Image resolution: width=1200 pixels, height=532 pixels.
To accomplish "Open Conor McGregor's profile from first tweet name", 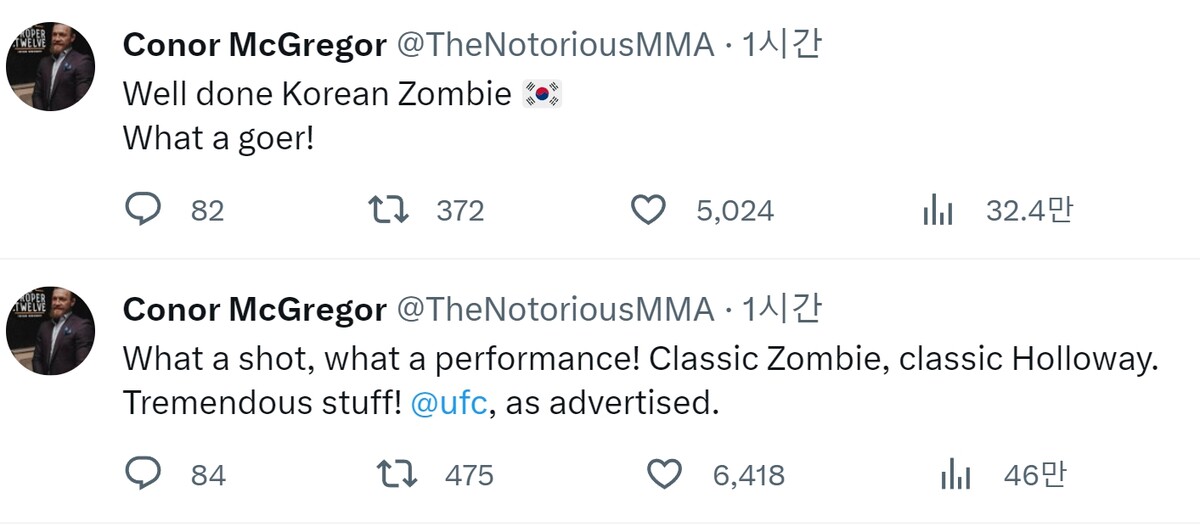I will (x=254, y=46).
